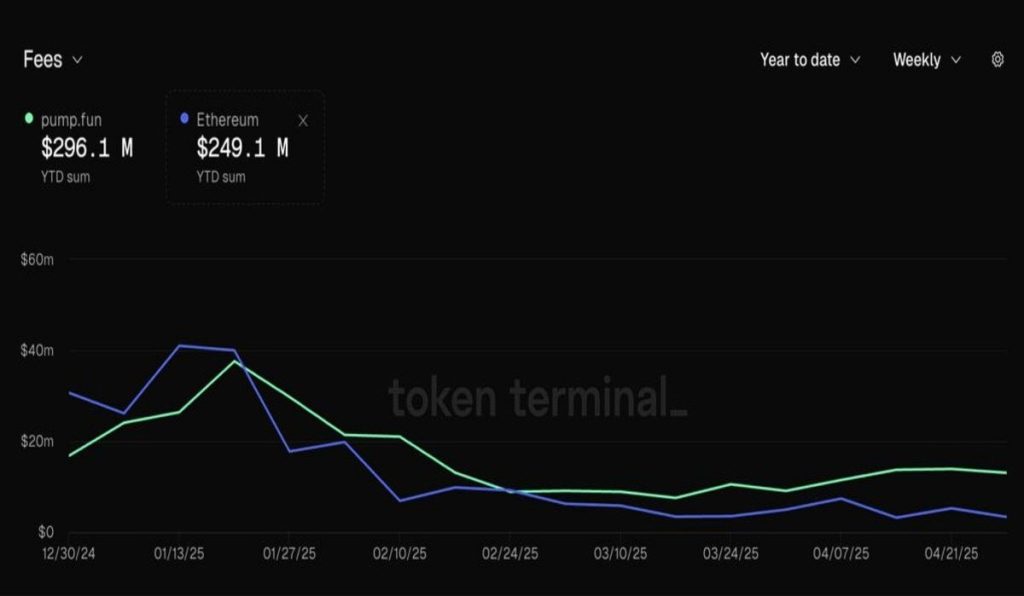1024x596 pixels.
Task: Open the Weekly granularity dropdown
Action: point(926,60)
